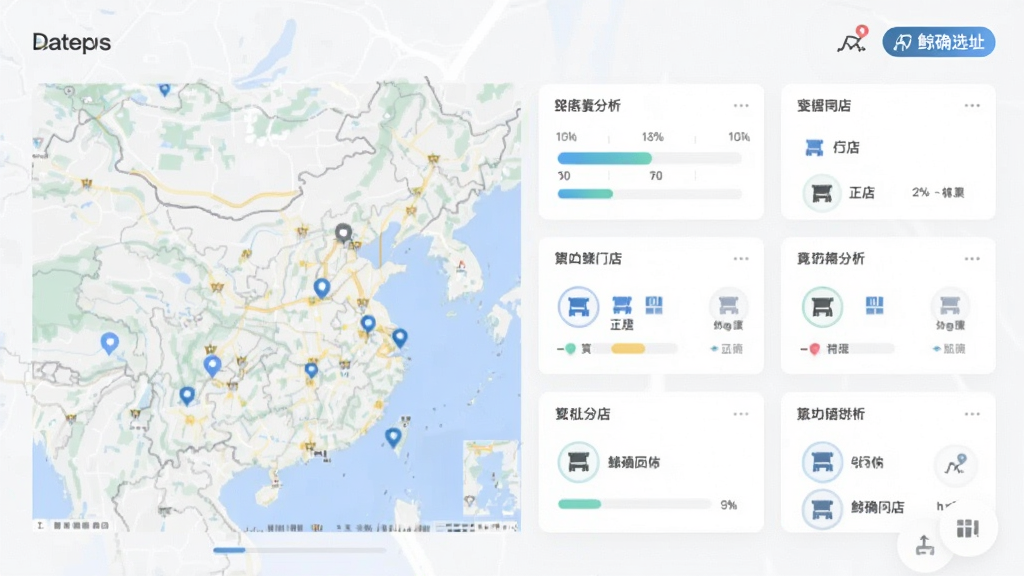
Task: Click the 9% value label
Action: (728, 505)
